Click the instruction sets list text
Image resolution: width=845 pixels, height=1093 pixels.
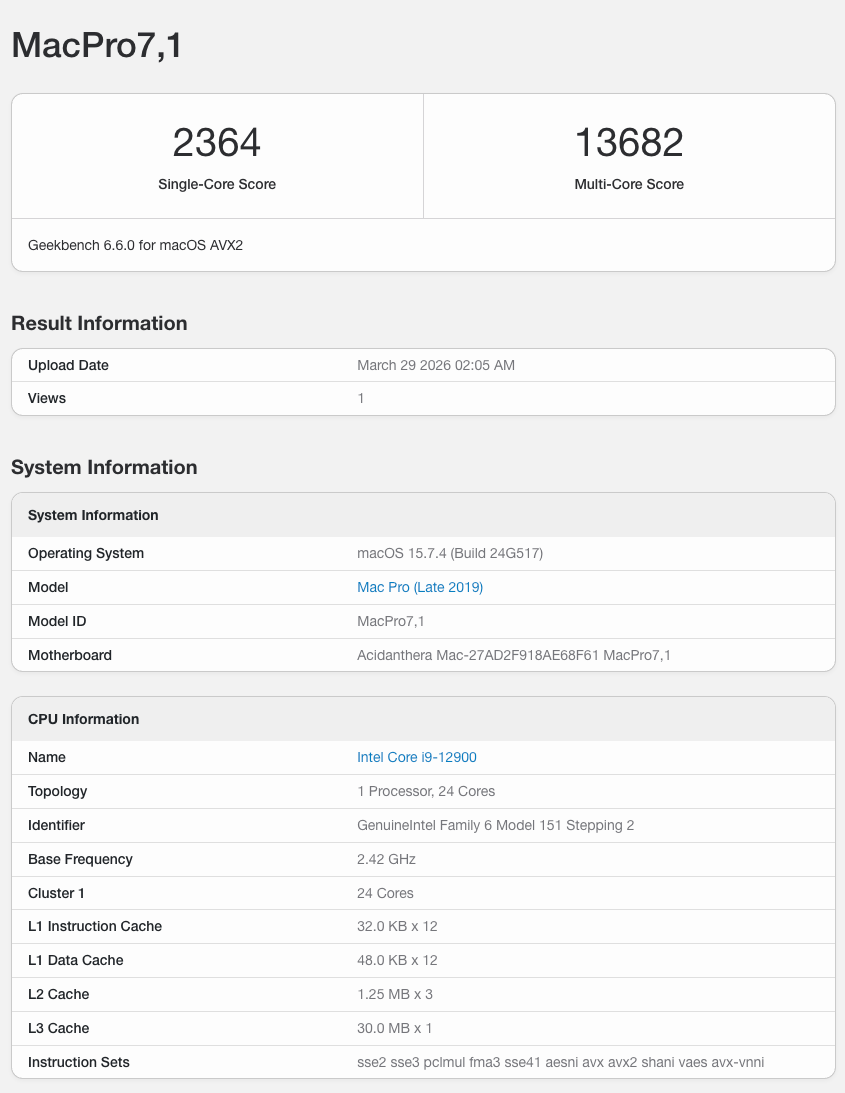click(x=560, y=1062)
